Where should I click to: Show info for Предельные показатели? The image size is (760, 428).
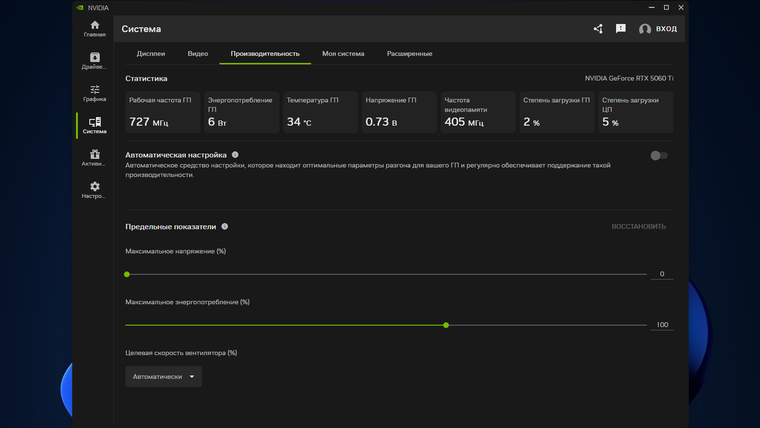pyautogui.click(x=224, y=226)
